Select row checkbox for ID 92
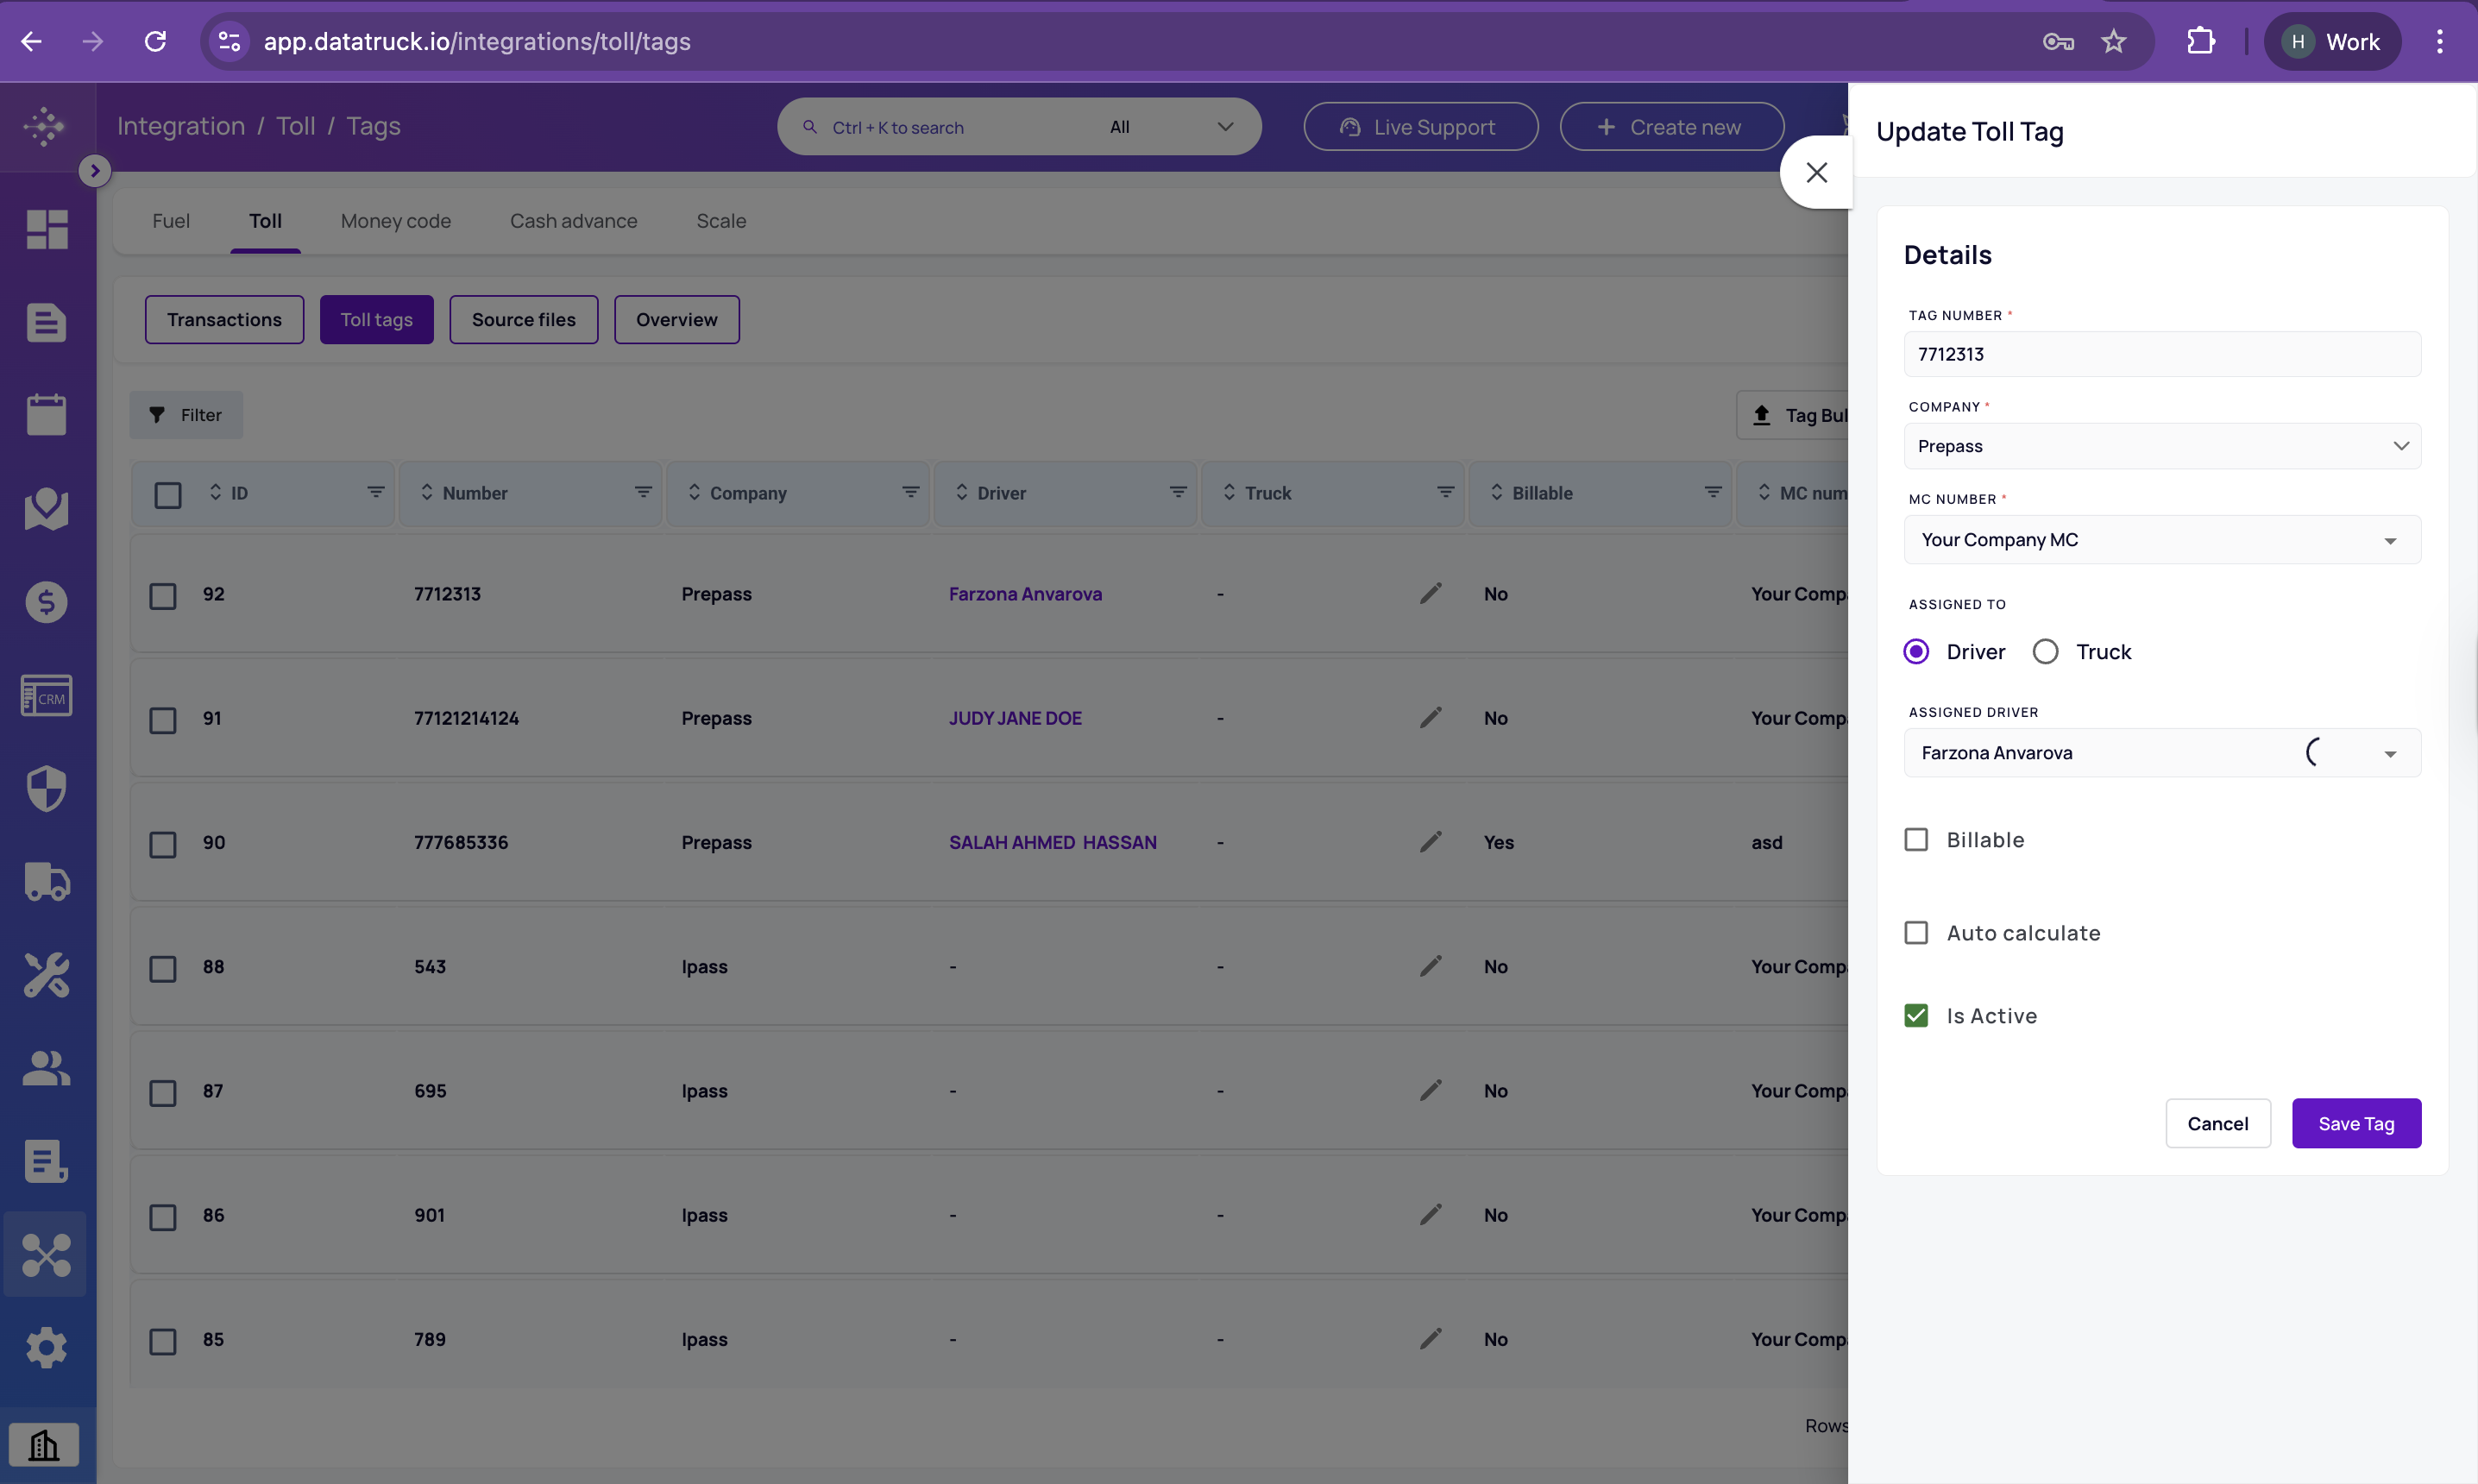Viewport: 2478px width, 1484px height. click(163, 596)
